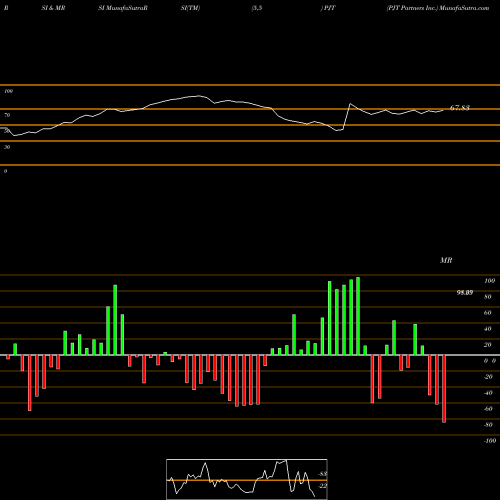Screen dimensions: 500x500
Task: Click the RSI value label 67.83
Action: pyautogui.click(x=460, y=108)
